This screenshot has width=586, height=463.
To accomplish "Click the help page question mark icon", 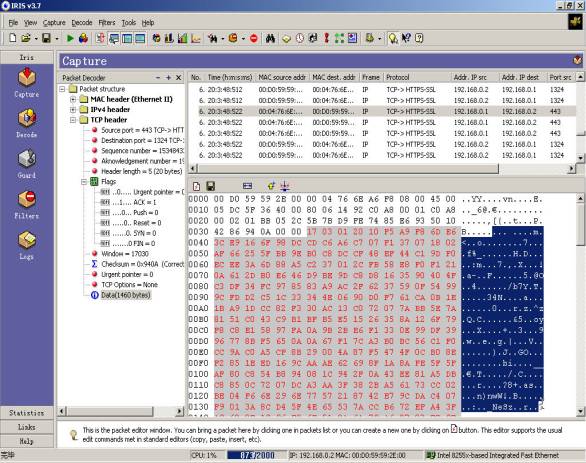I will pos(419,38).
